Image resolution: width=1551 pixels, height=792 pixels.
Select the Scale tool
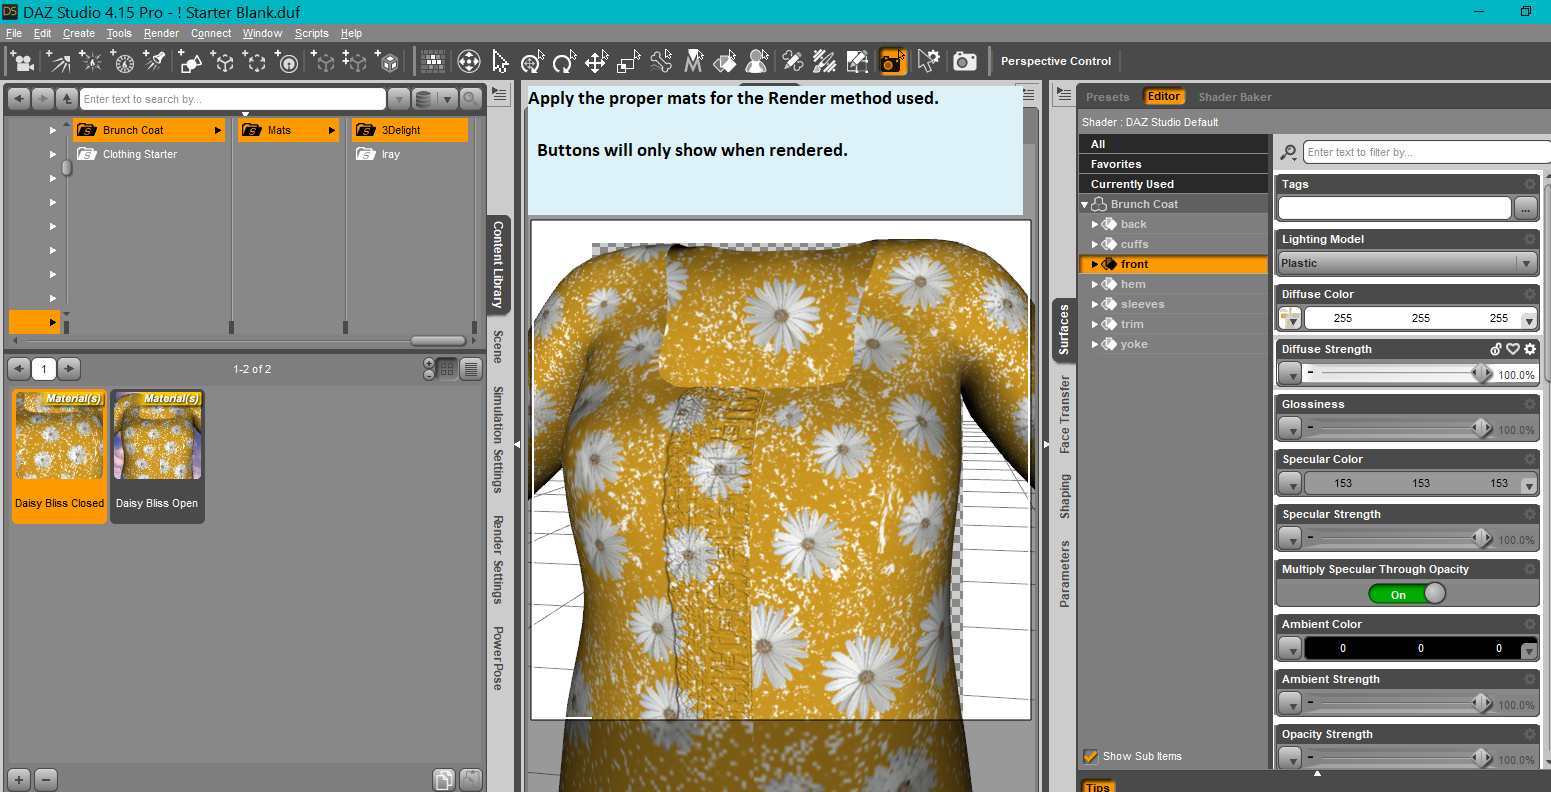(628, 61)
